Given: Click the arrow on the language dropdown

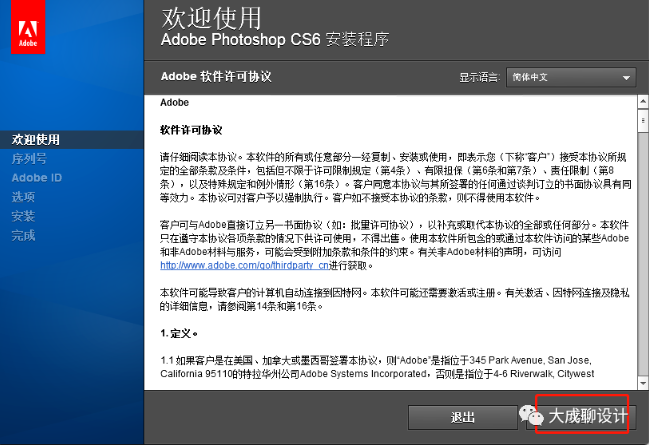Looking at the screenshot, I should (x=626, y=77).
